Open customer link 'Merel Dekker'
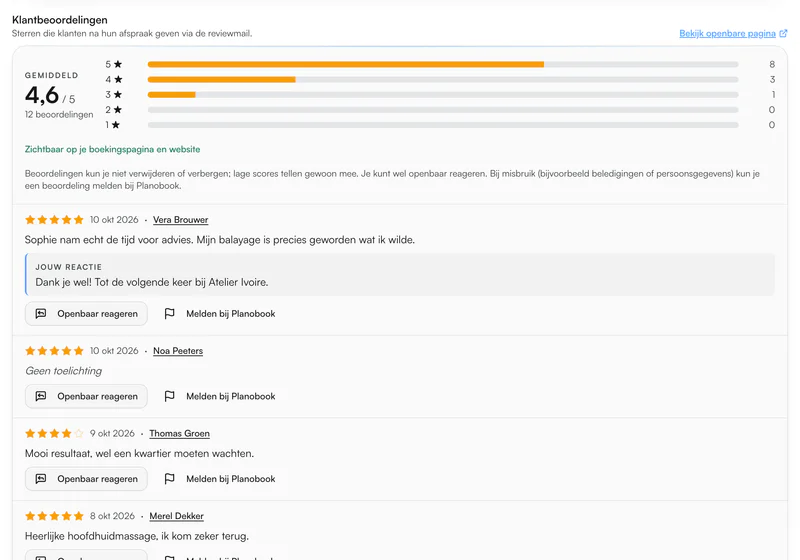This screenshot has width=800, height=560. coord(177,516)
